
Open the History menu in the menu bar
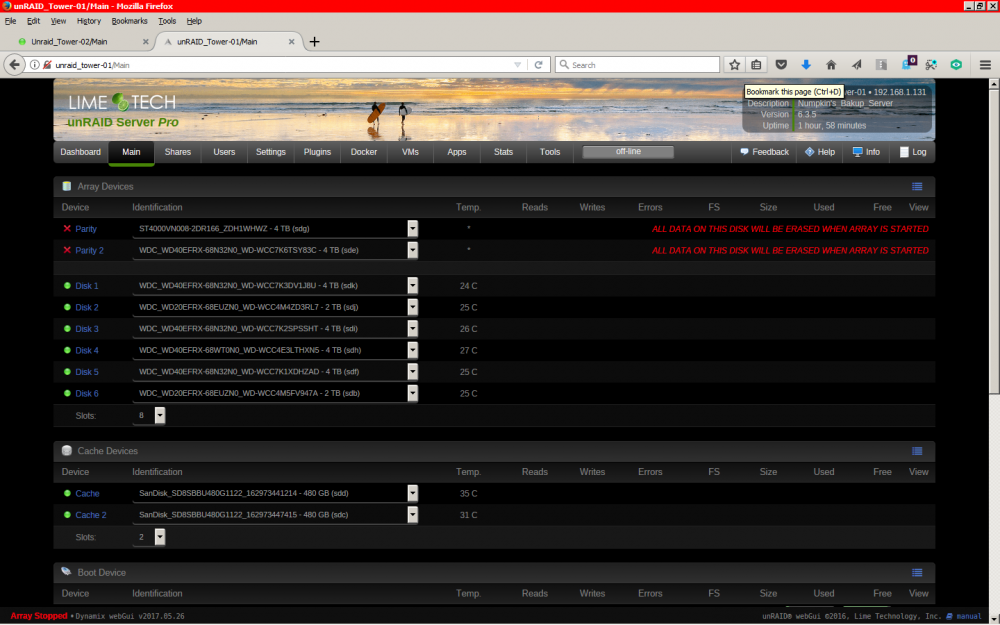[89, 21]
